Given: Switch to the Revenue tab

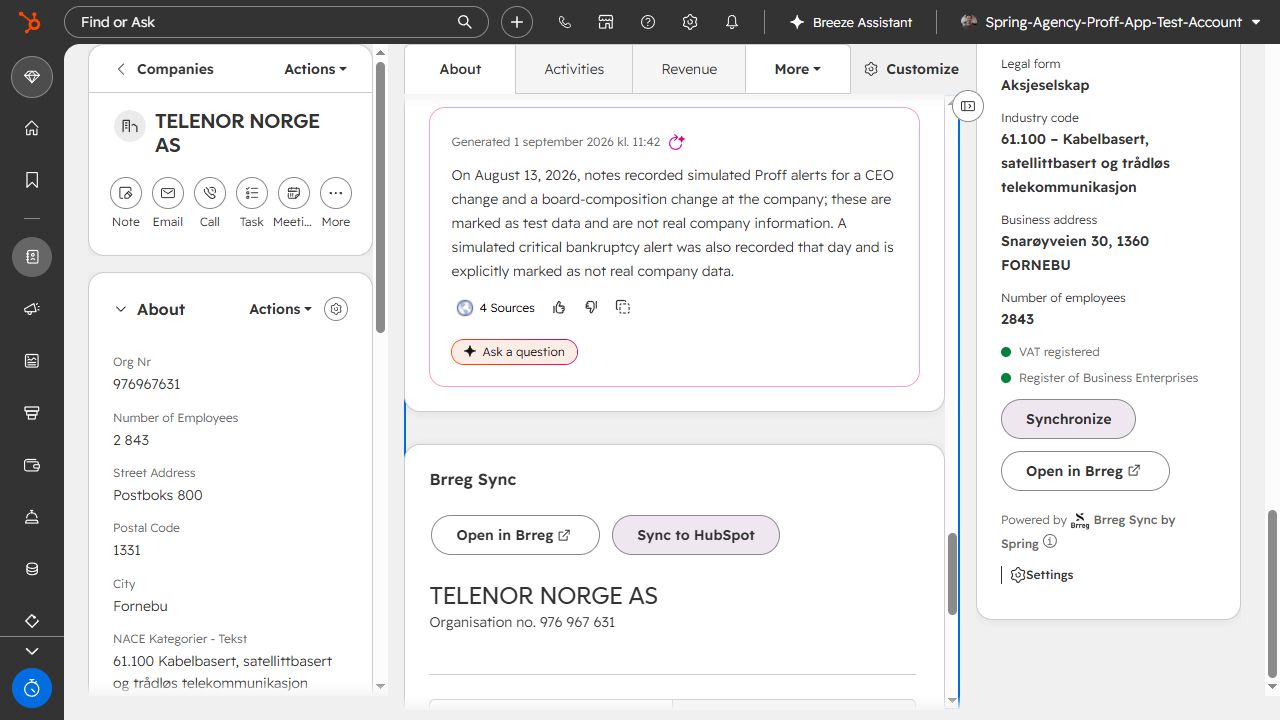Looking at the screenshot, I should [x=689, y=69].
